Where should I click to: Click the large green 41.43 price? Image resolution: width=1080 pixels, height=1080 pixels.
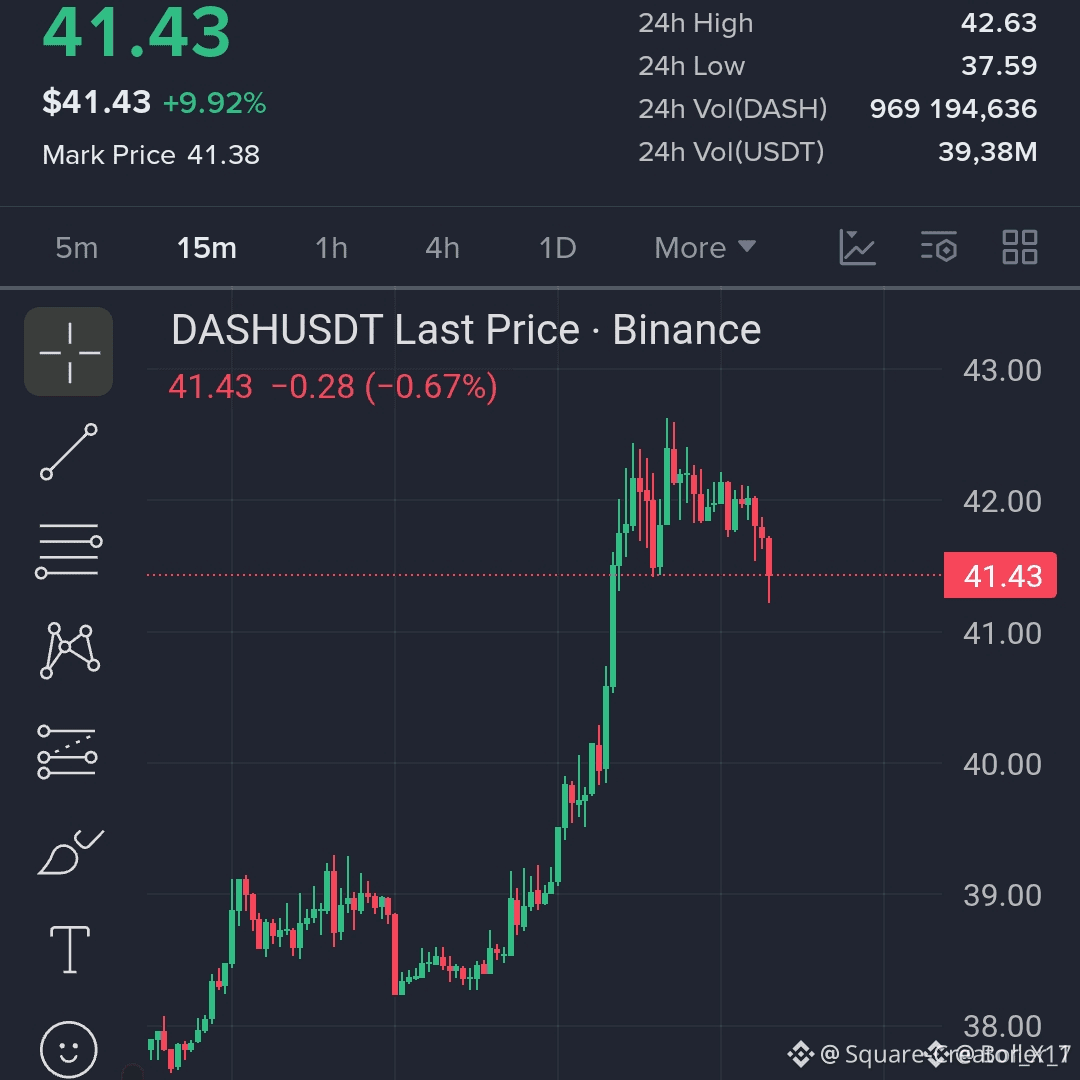136,32
